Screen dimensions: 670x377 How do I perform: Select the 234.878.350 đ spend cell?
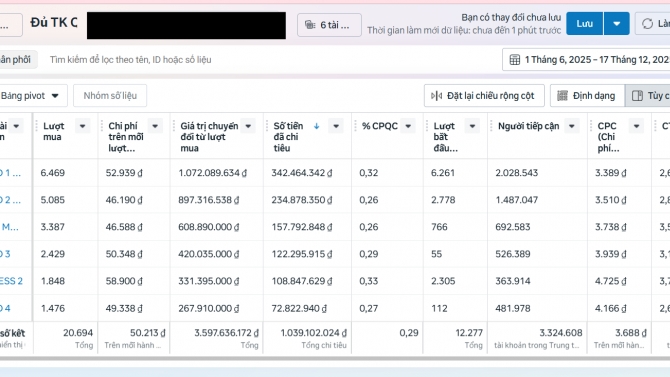[308, 200]
